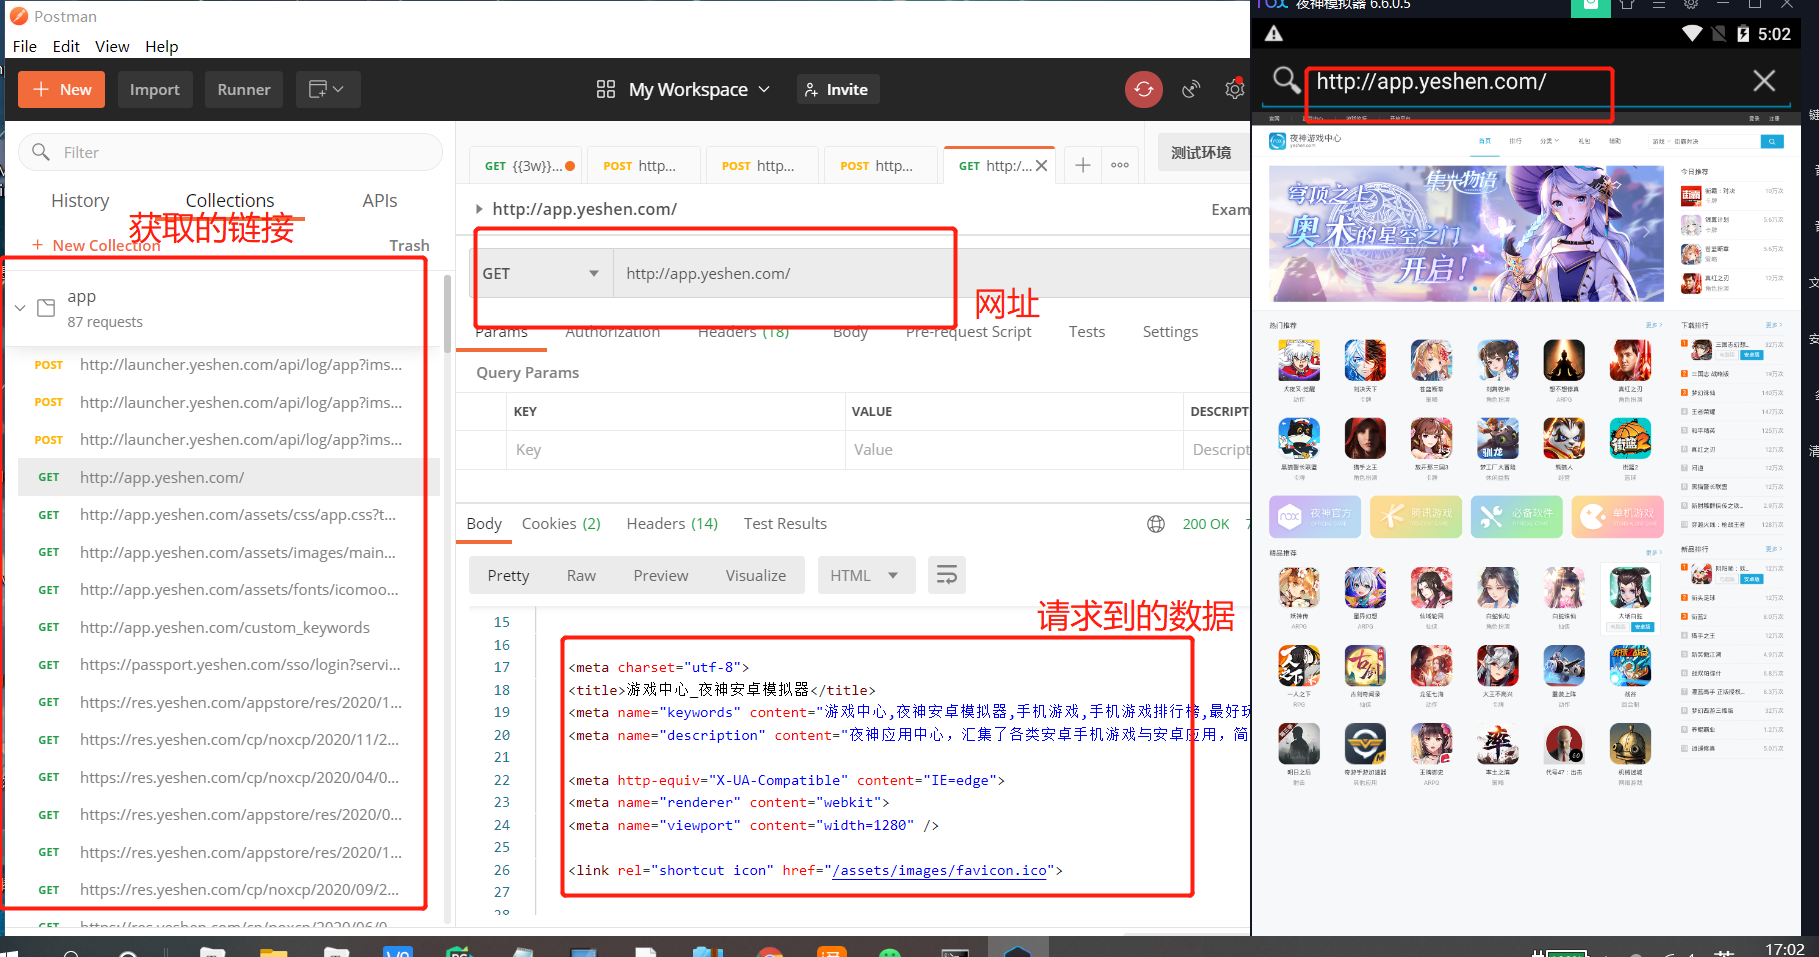Image resolution: width=1819 pixels, height=957 pixels.
Task: Switch to the Collections sidebar tab
Action: tap(230, 200)
